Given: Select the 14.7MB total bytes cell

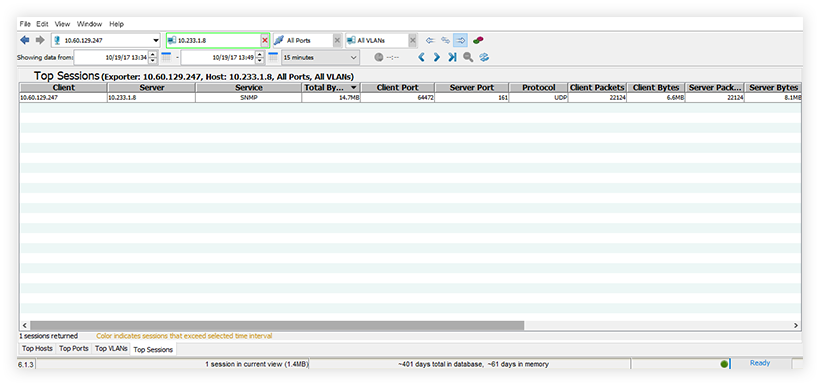Looking at the screenshot, I should coord(331,97).
